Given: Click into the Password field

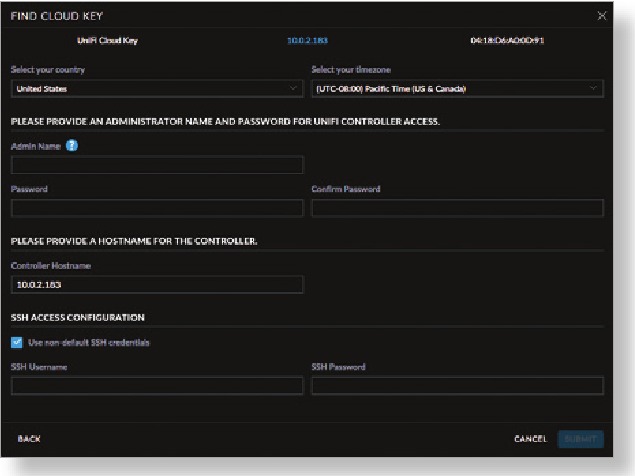Looking at the screenshot, I should coord(157,208).
